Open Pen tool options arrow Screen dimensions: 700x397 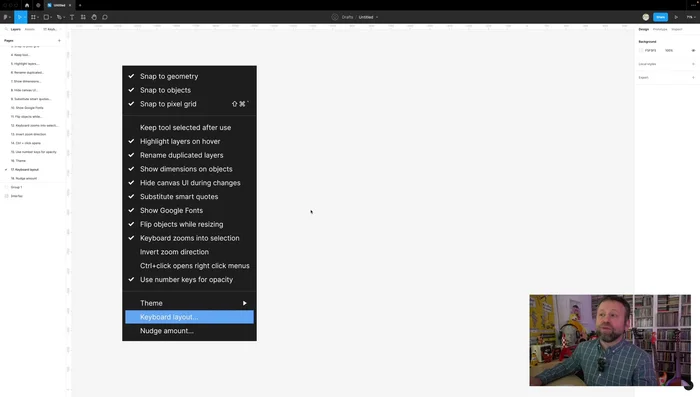64,17
